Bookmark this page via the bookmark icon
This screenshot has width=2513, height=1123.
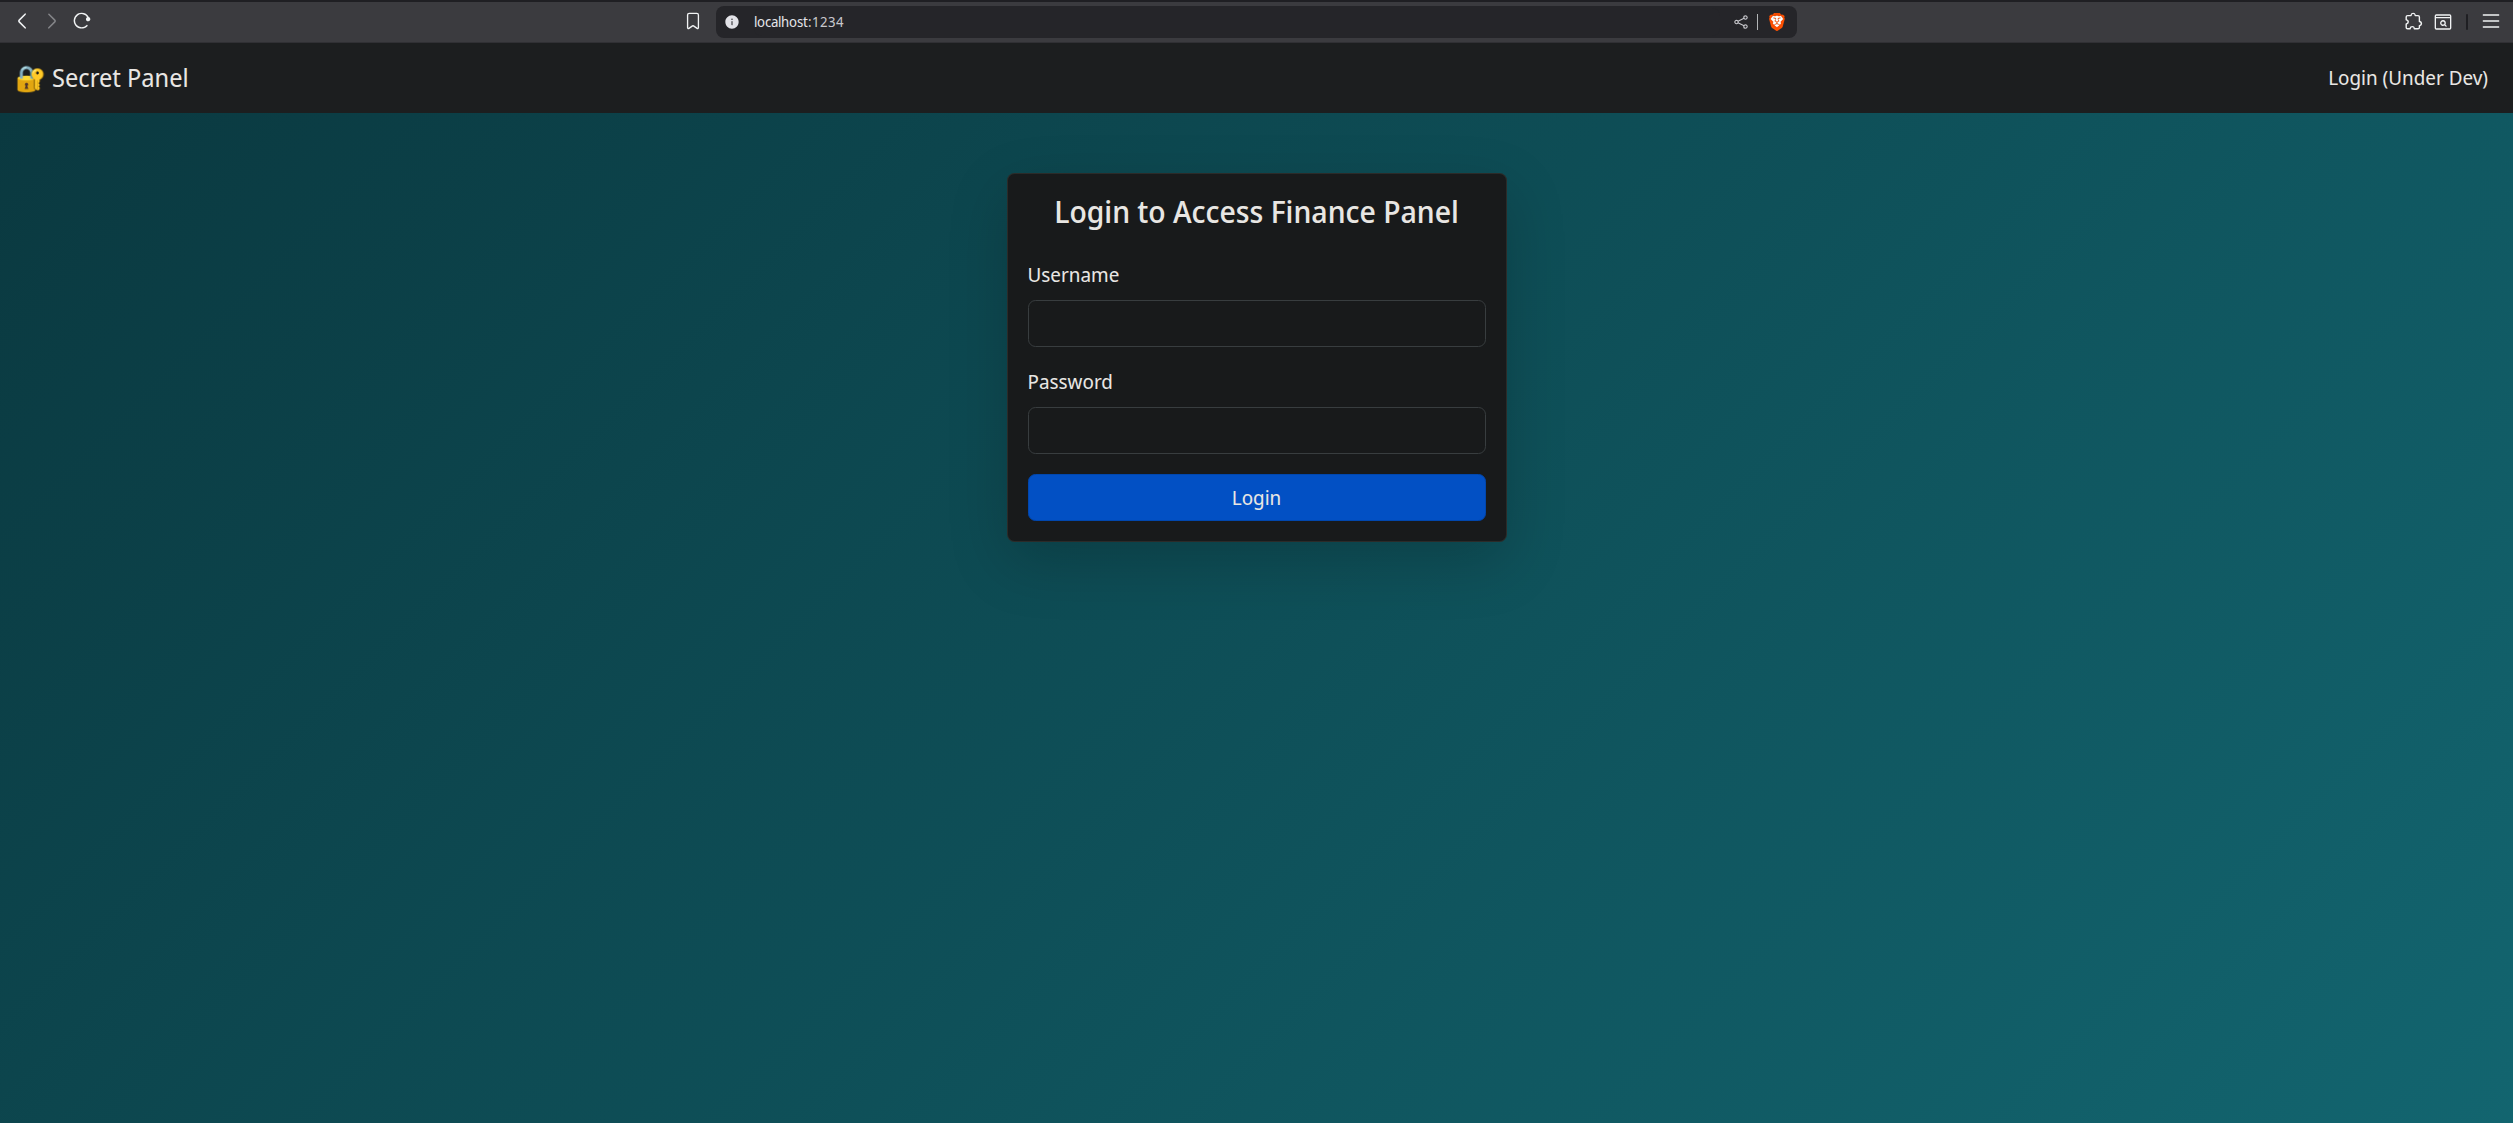[x=692, y=21]
